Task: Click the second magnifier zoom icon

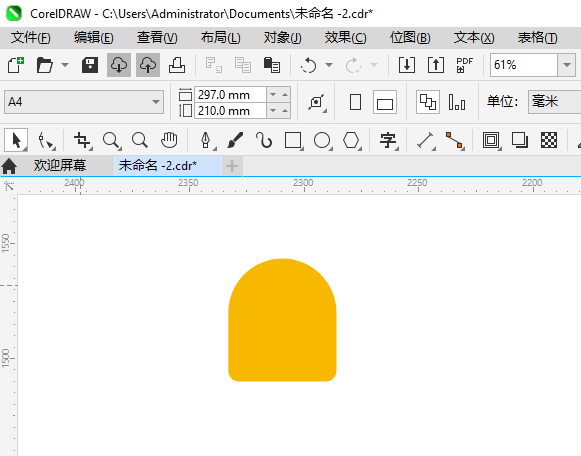Action: click(x=140, y=141)
